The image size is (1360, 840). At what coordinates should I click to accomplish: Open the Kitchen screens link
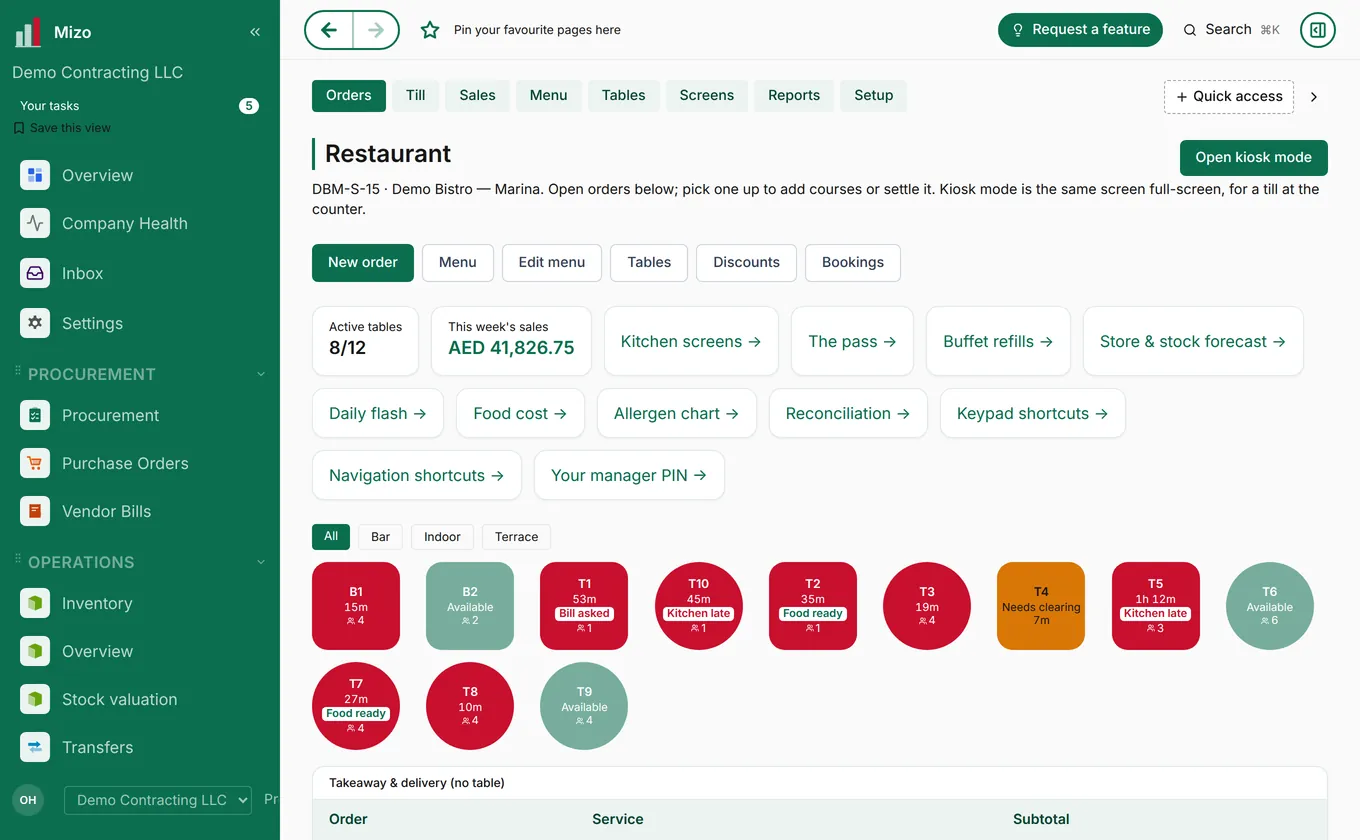pos(691,341)
